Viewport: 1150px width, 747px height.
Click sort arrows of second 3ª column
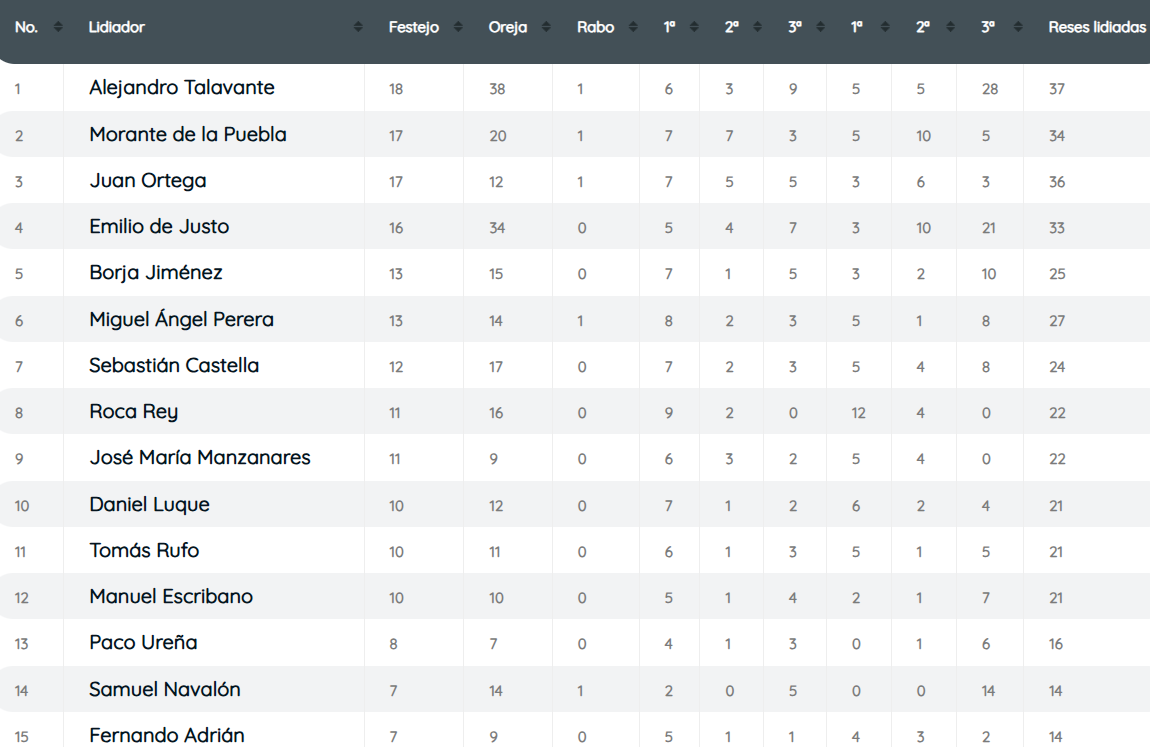click(1018, 27)
